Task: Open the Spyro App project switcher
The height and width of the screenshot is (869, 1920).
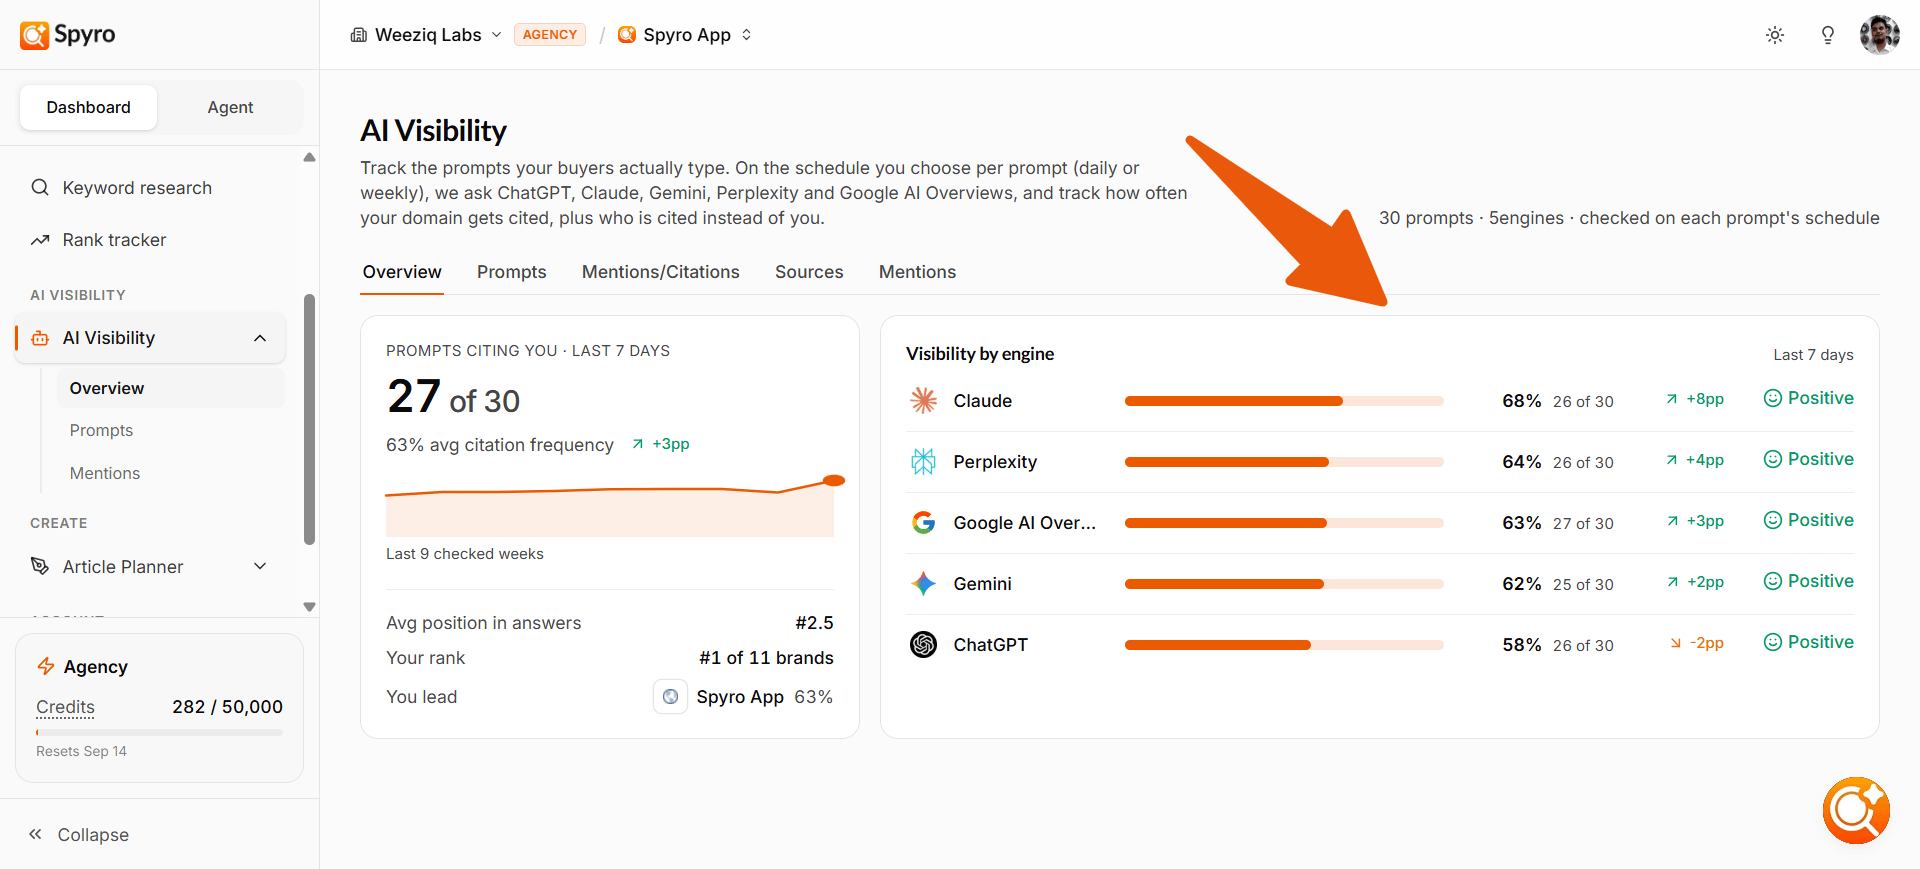Action: click(x=685, y=35)
